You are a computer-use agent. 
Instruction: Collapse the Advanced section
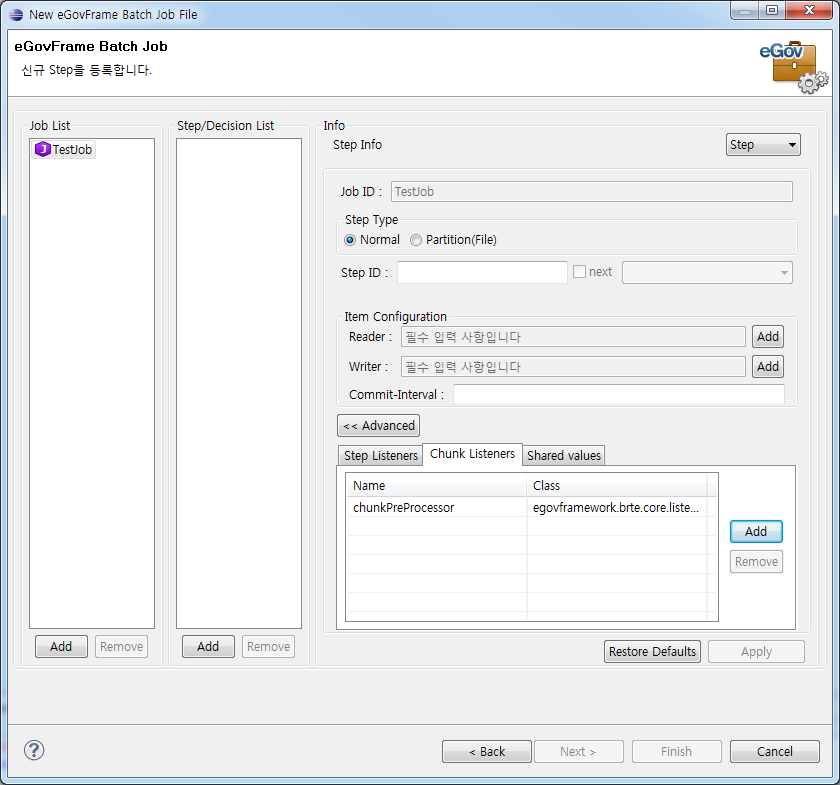378,425
